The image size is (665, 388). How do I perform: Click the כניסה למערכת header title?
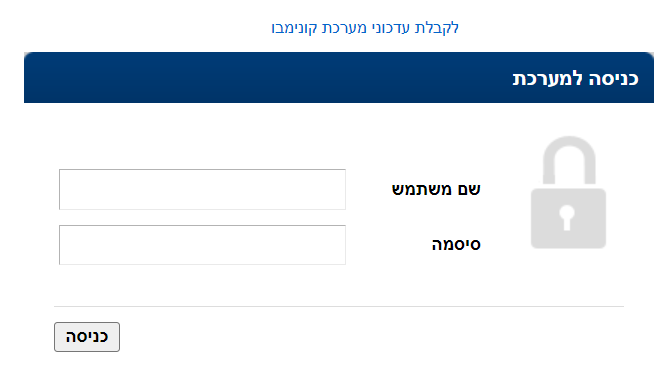coord(576,79)
